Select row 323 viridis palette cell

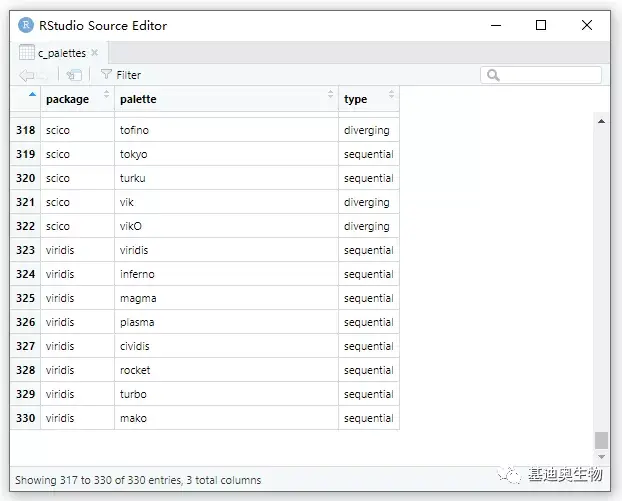tap(133, 250)
